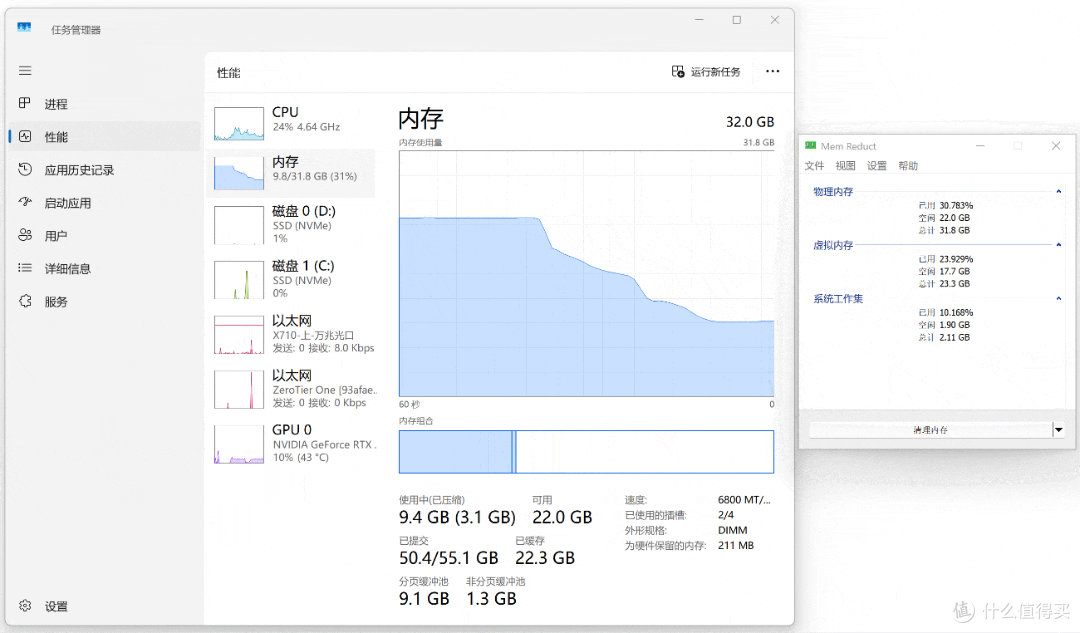Click the 2.11 GB working set total
Viewport: 1080px width, 633px height.
click(x=955, y=338)
